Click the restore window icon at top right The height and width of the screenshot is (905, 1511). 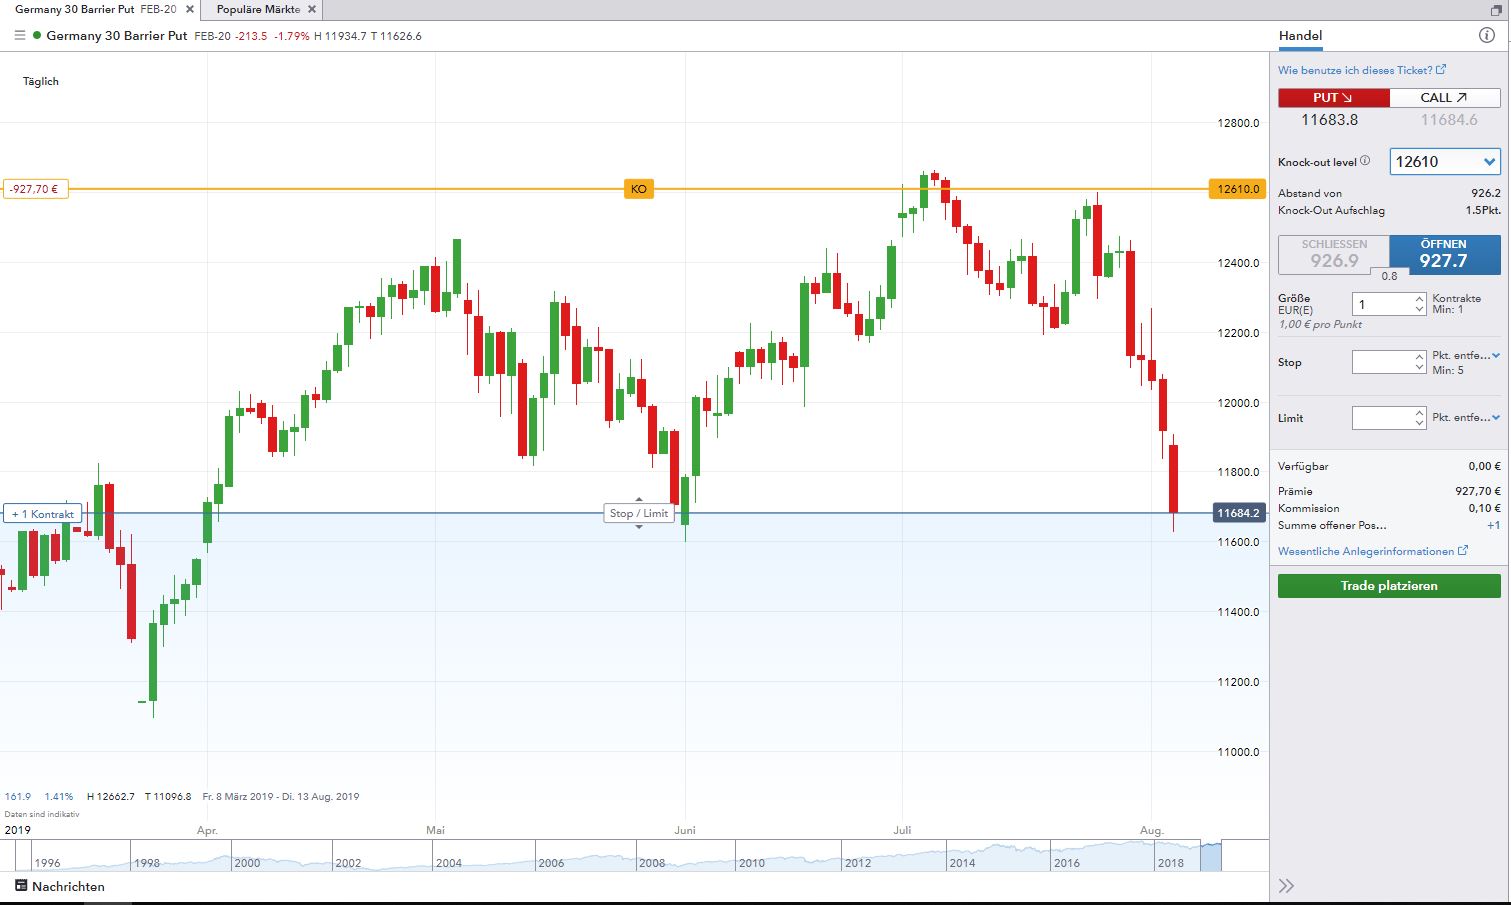1496,9
